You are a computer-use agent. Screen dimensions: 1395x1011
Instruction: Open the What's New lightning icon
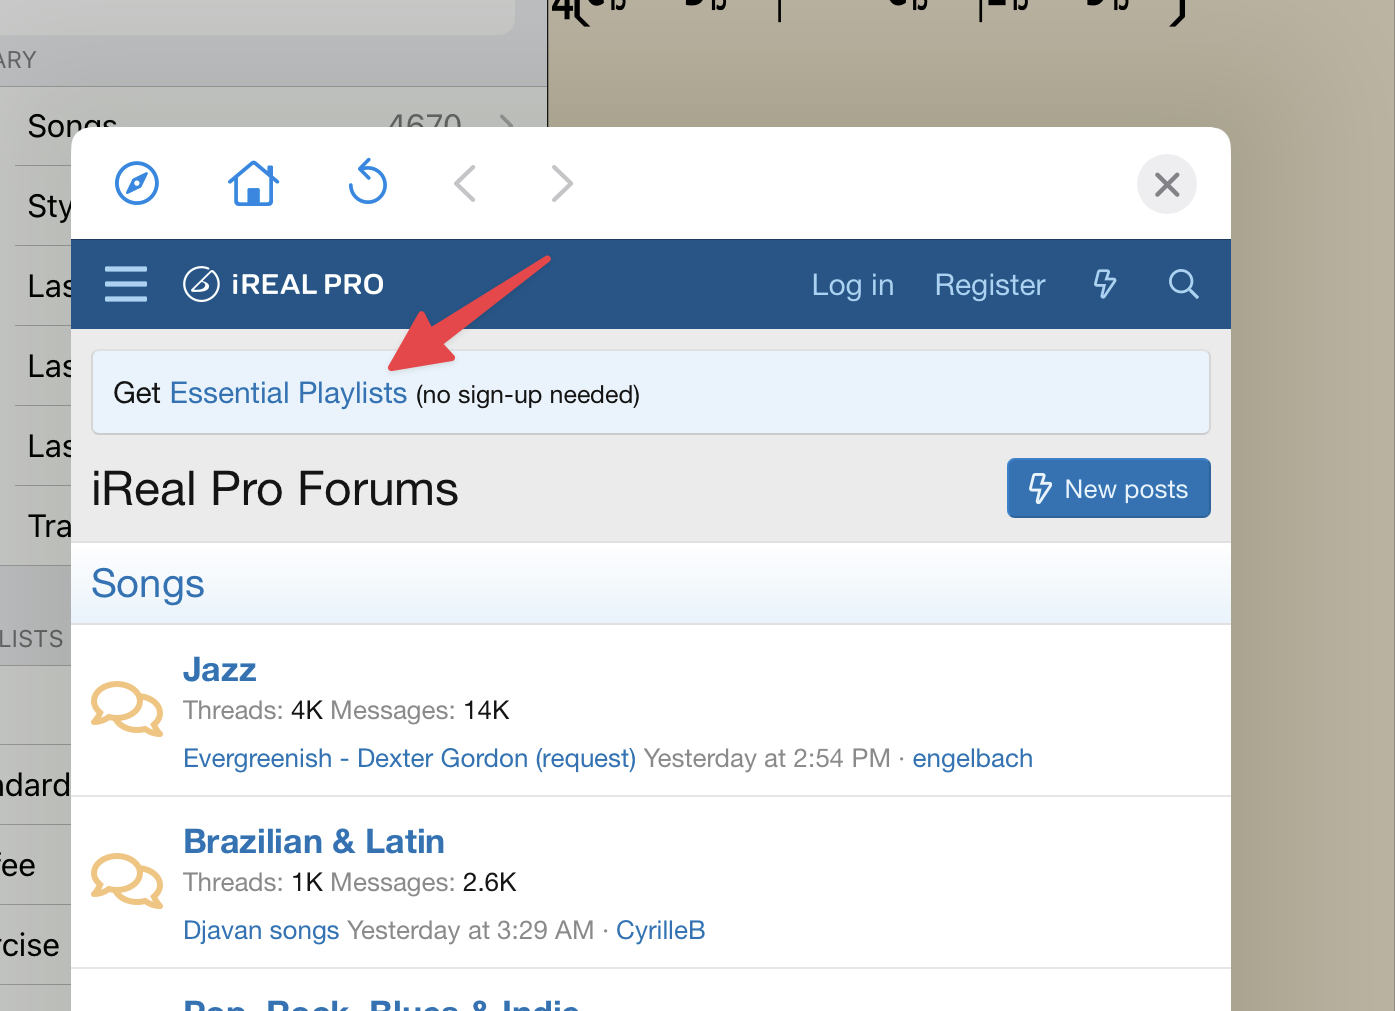pos(1105,285)
